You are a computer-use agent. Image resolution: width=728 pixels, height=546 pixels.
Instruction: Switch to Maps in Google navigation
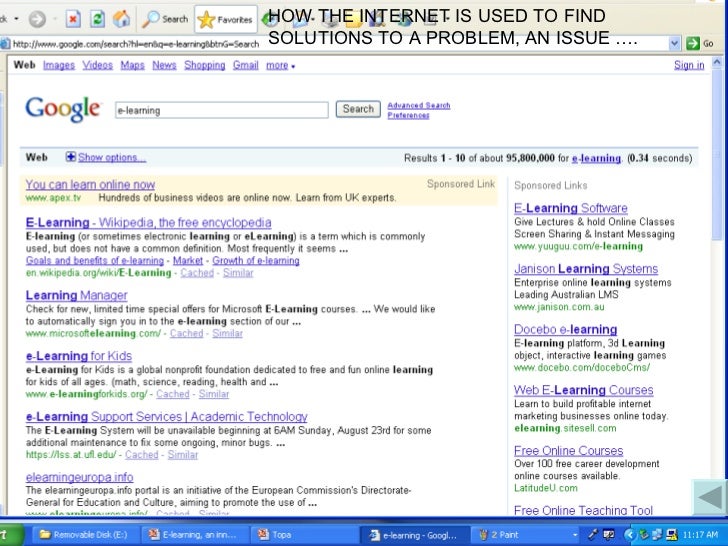coord(132,65)
